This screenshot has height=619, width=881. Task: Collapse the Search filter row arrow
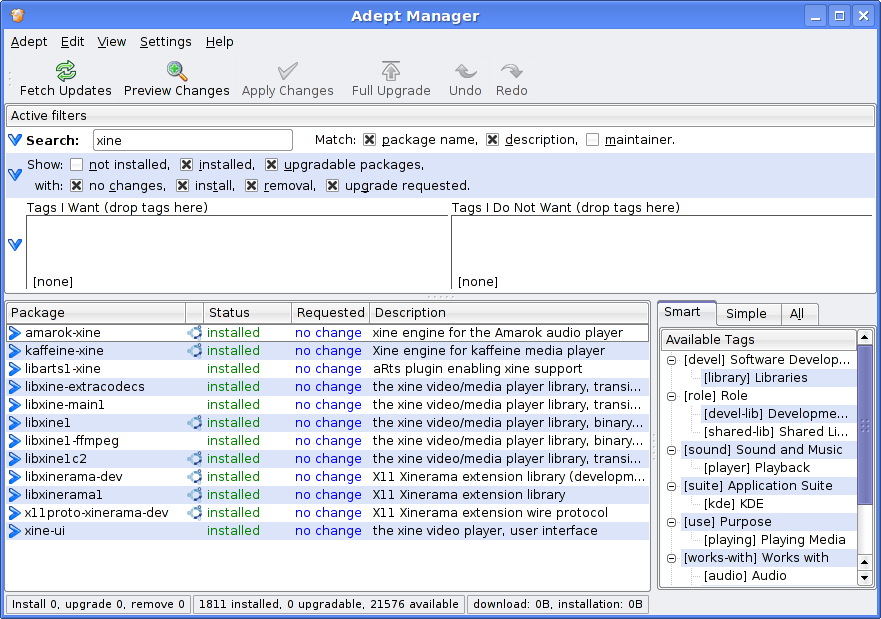tap(15, 140)
